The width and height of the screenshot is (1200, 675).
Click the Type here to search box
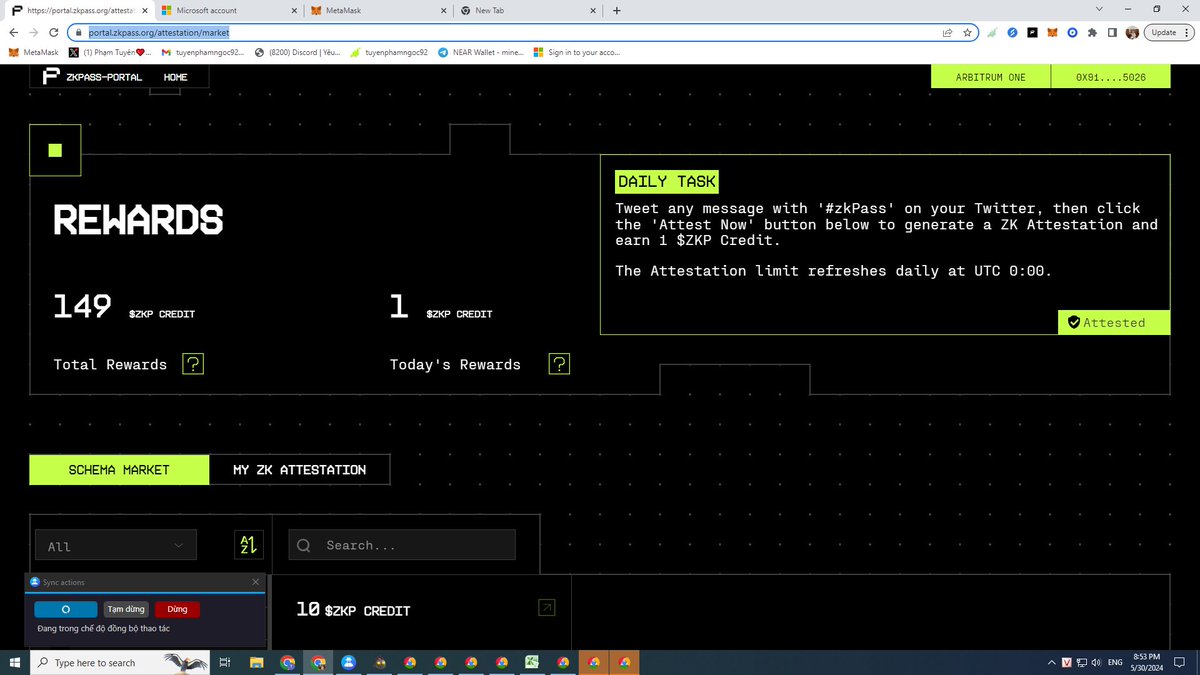coord(120,662)
